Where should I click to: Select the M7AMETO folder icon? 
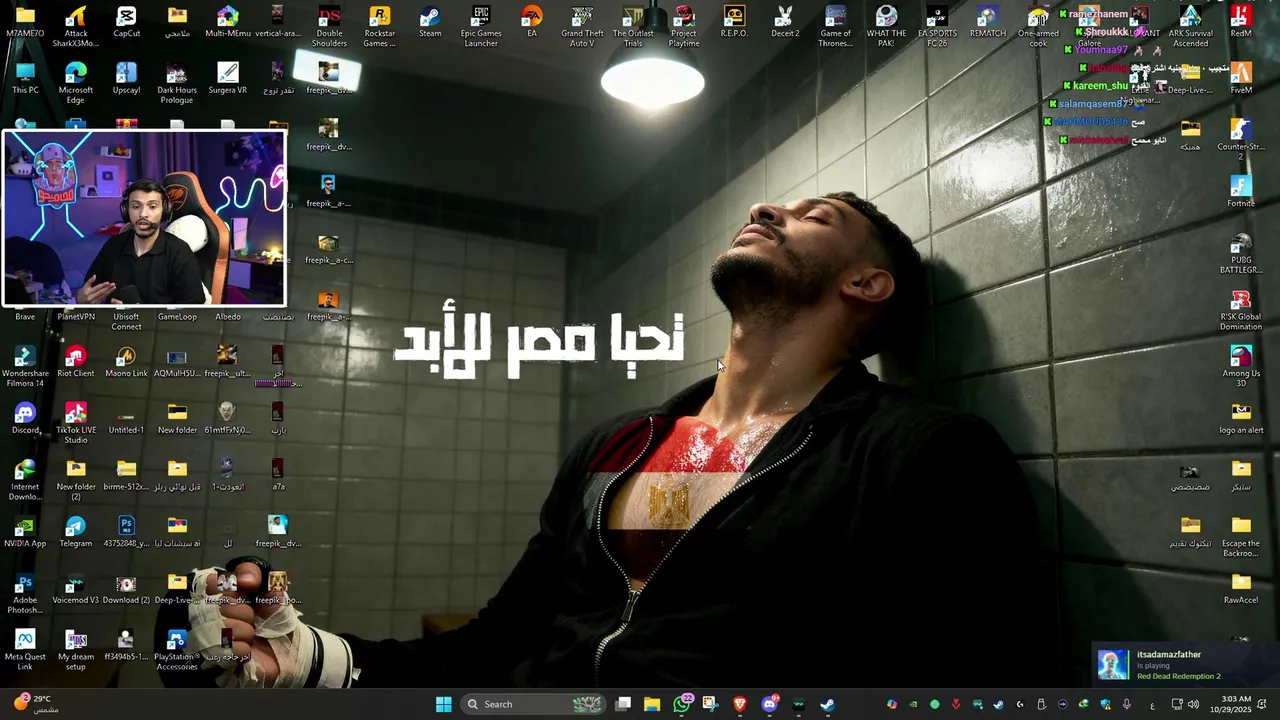click(25, 22)
